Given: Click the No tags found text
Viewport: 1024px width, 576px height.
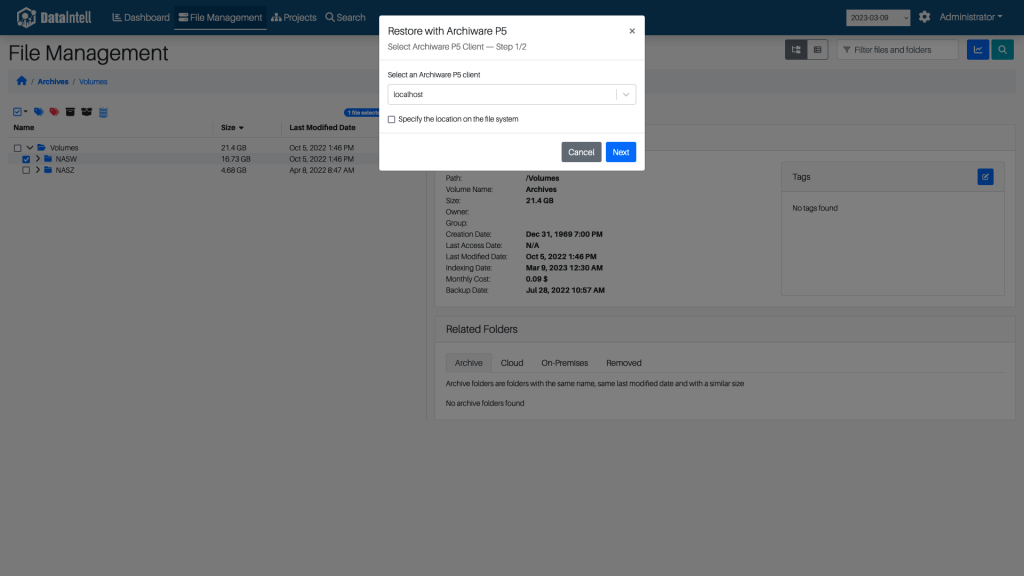Looking at the screenshot, I should 814,208.
